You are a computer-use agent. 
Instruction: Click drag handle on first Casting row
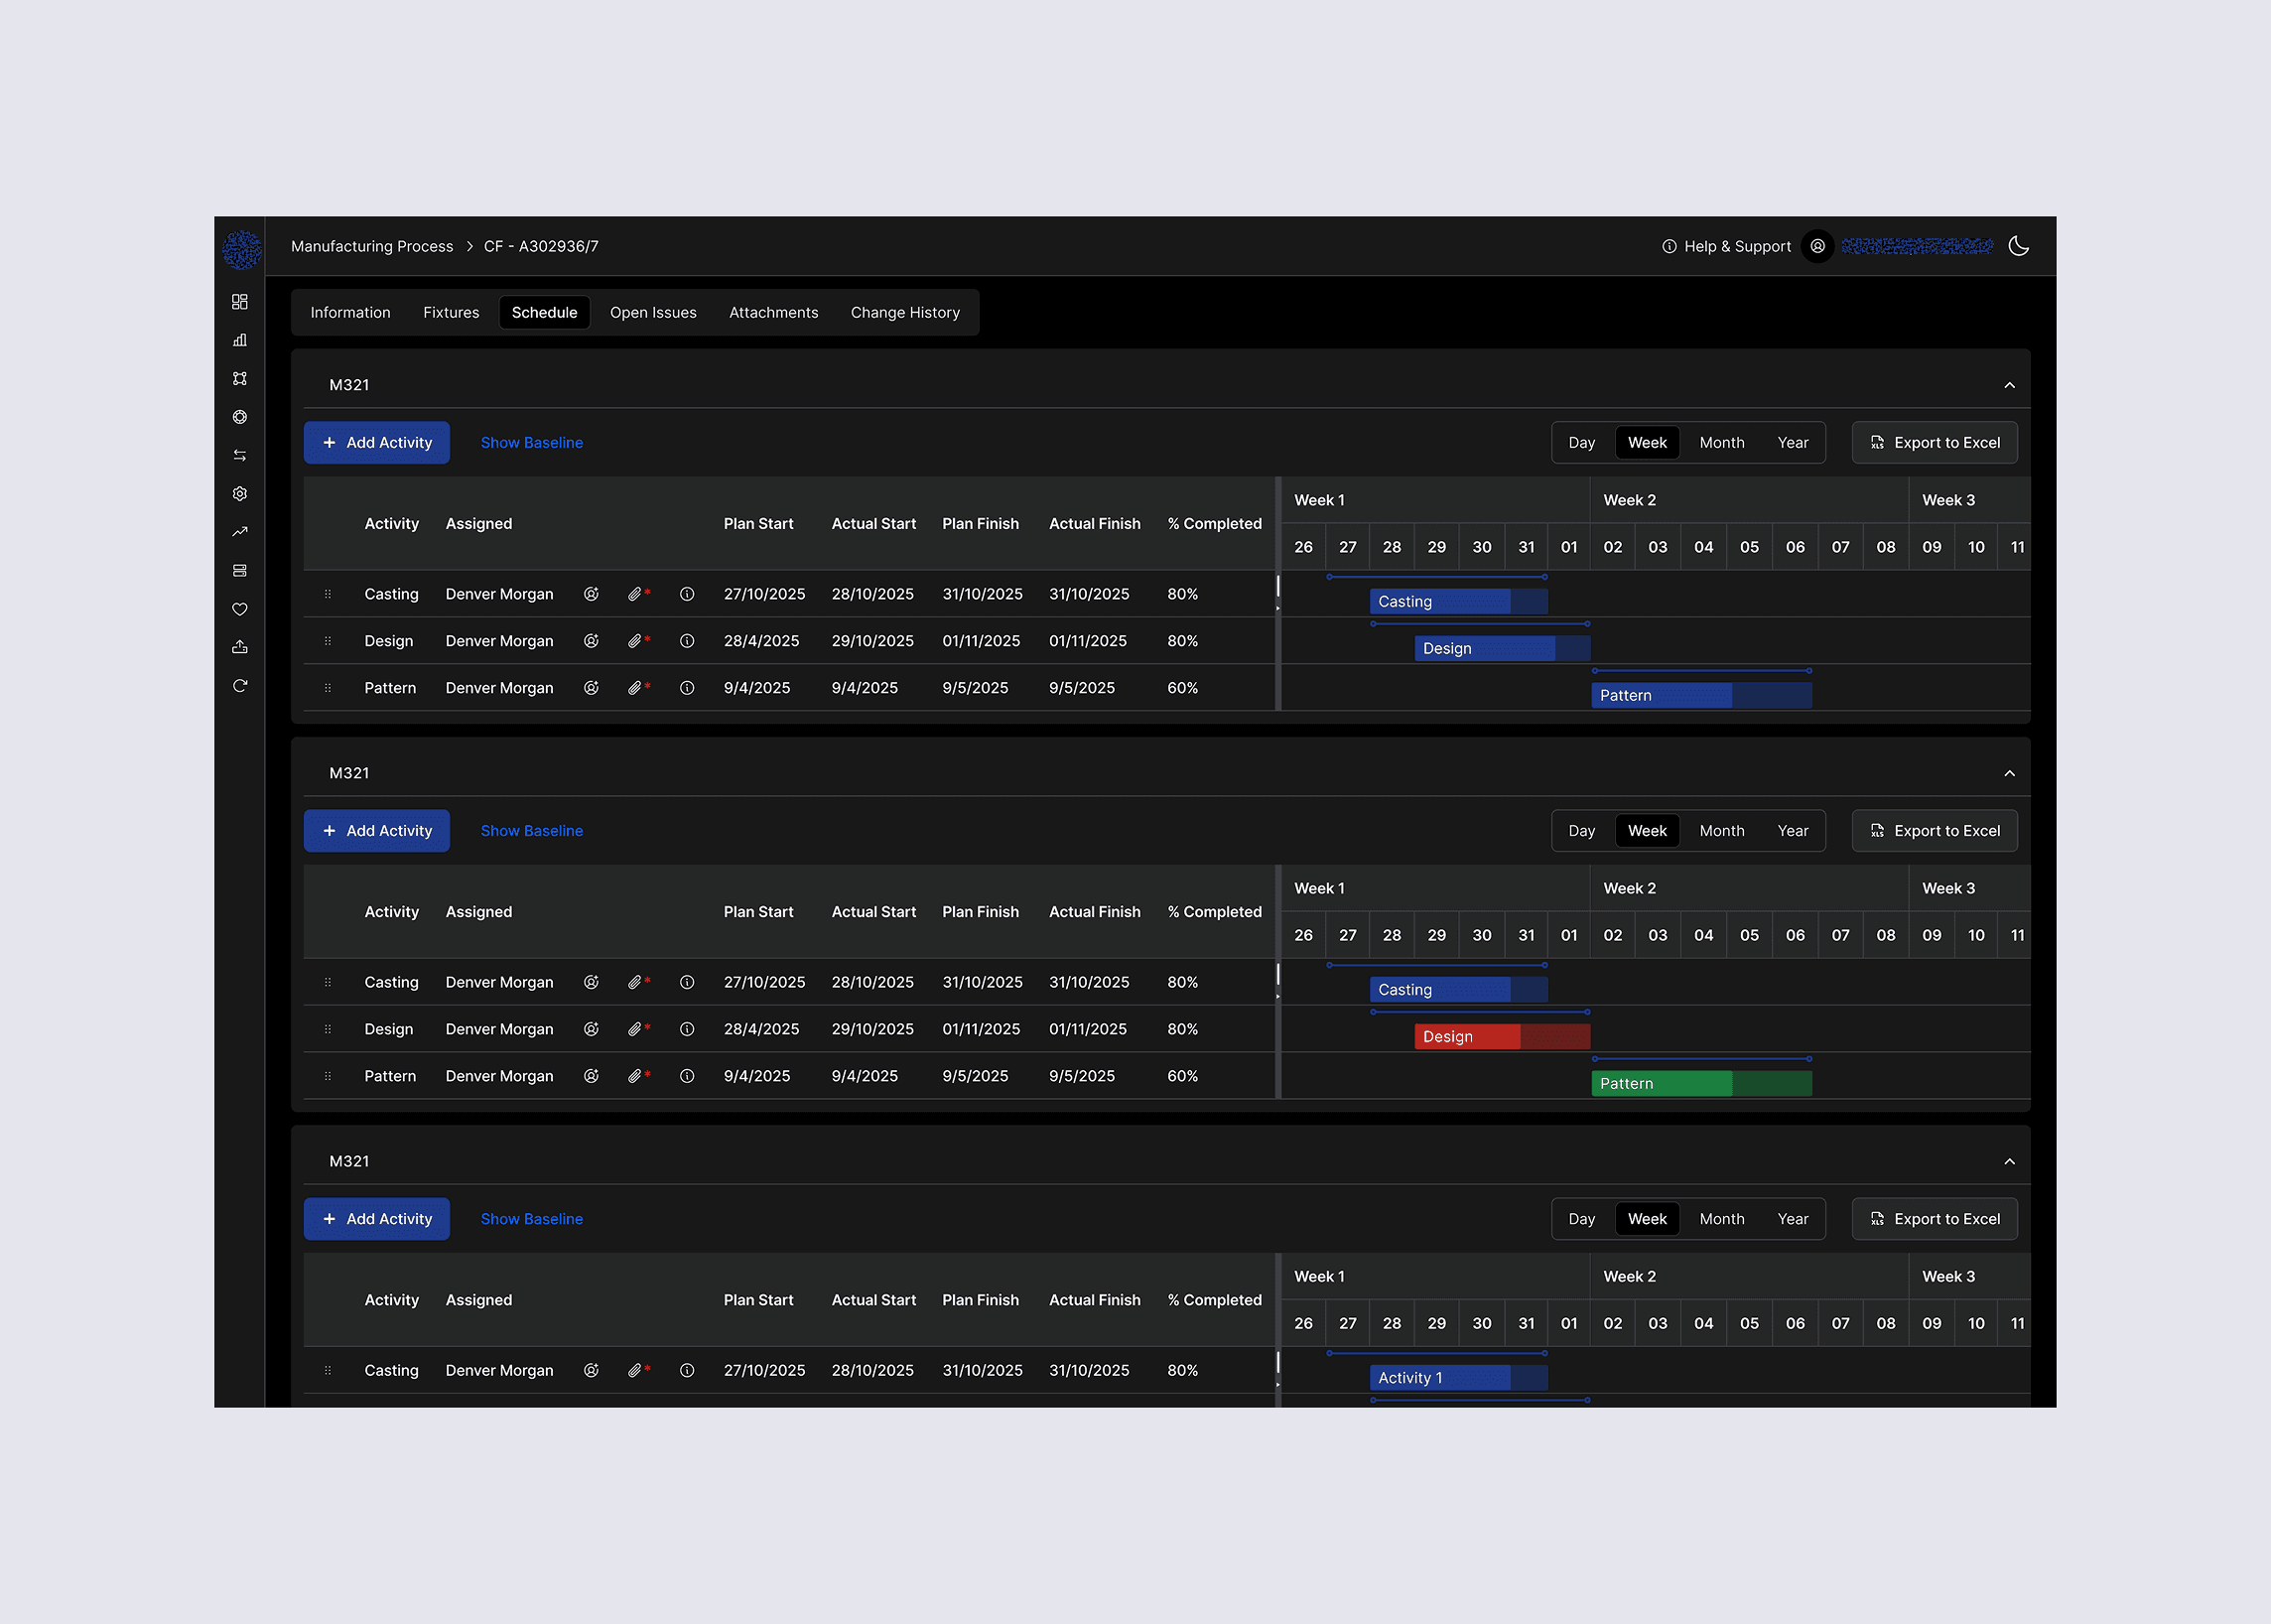coord(328,594)
